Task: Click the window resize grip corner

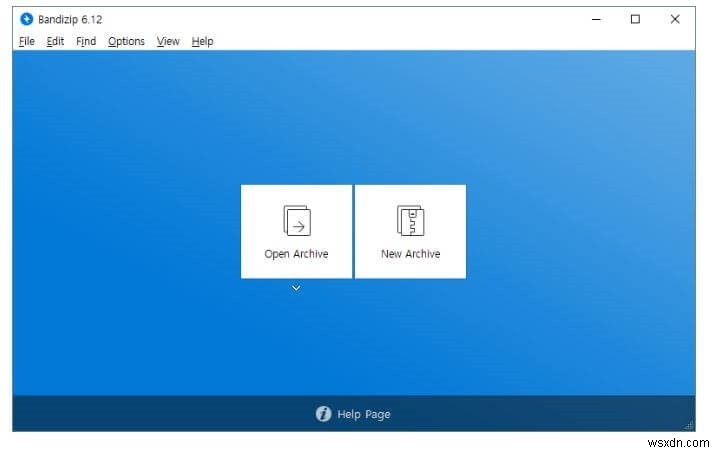Action: click(x=689, y=426)
